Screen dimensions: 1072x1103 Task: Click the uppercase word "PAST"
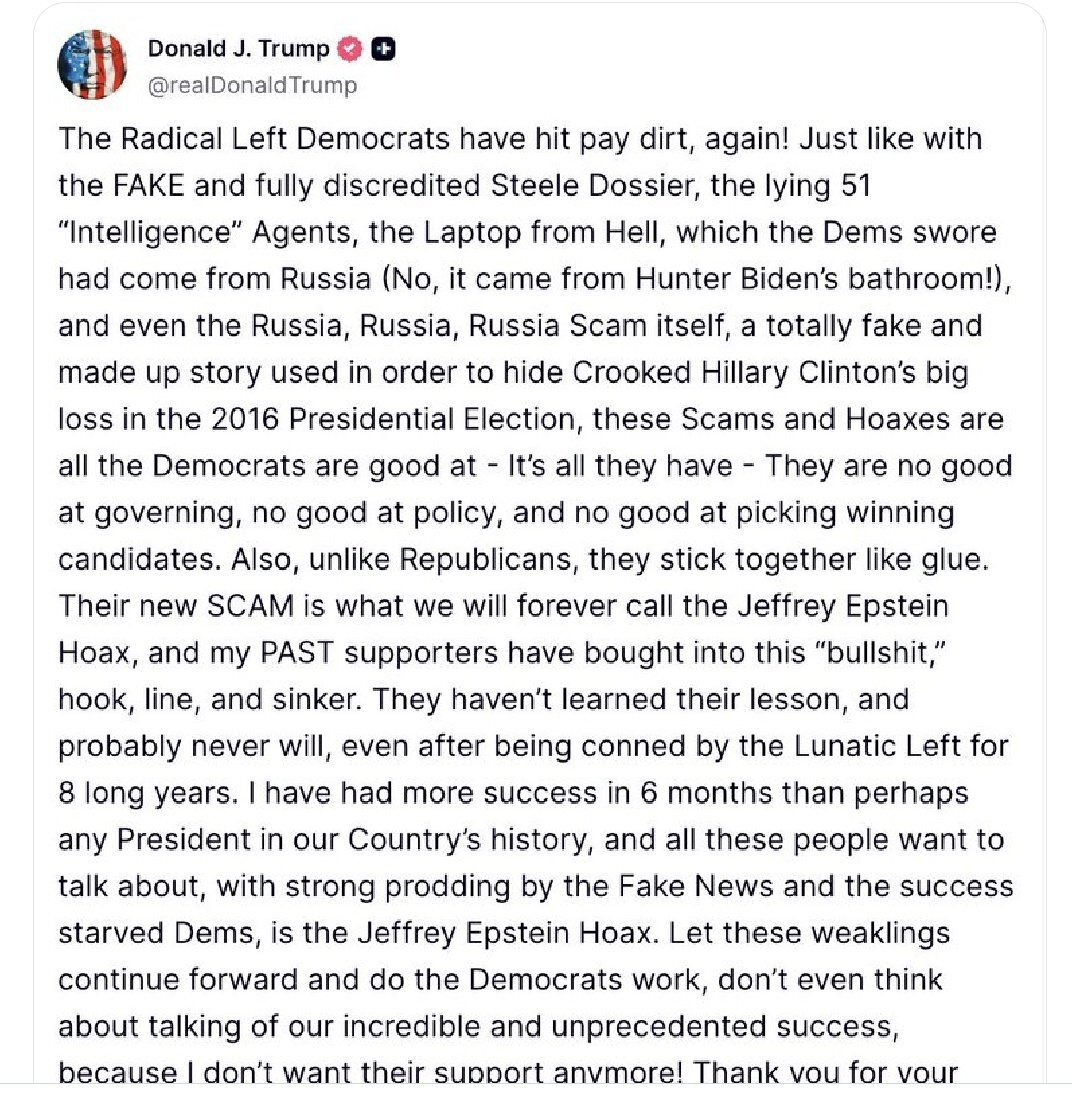click(297, 653)
